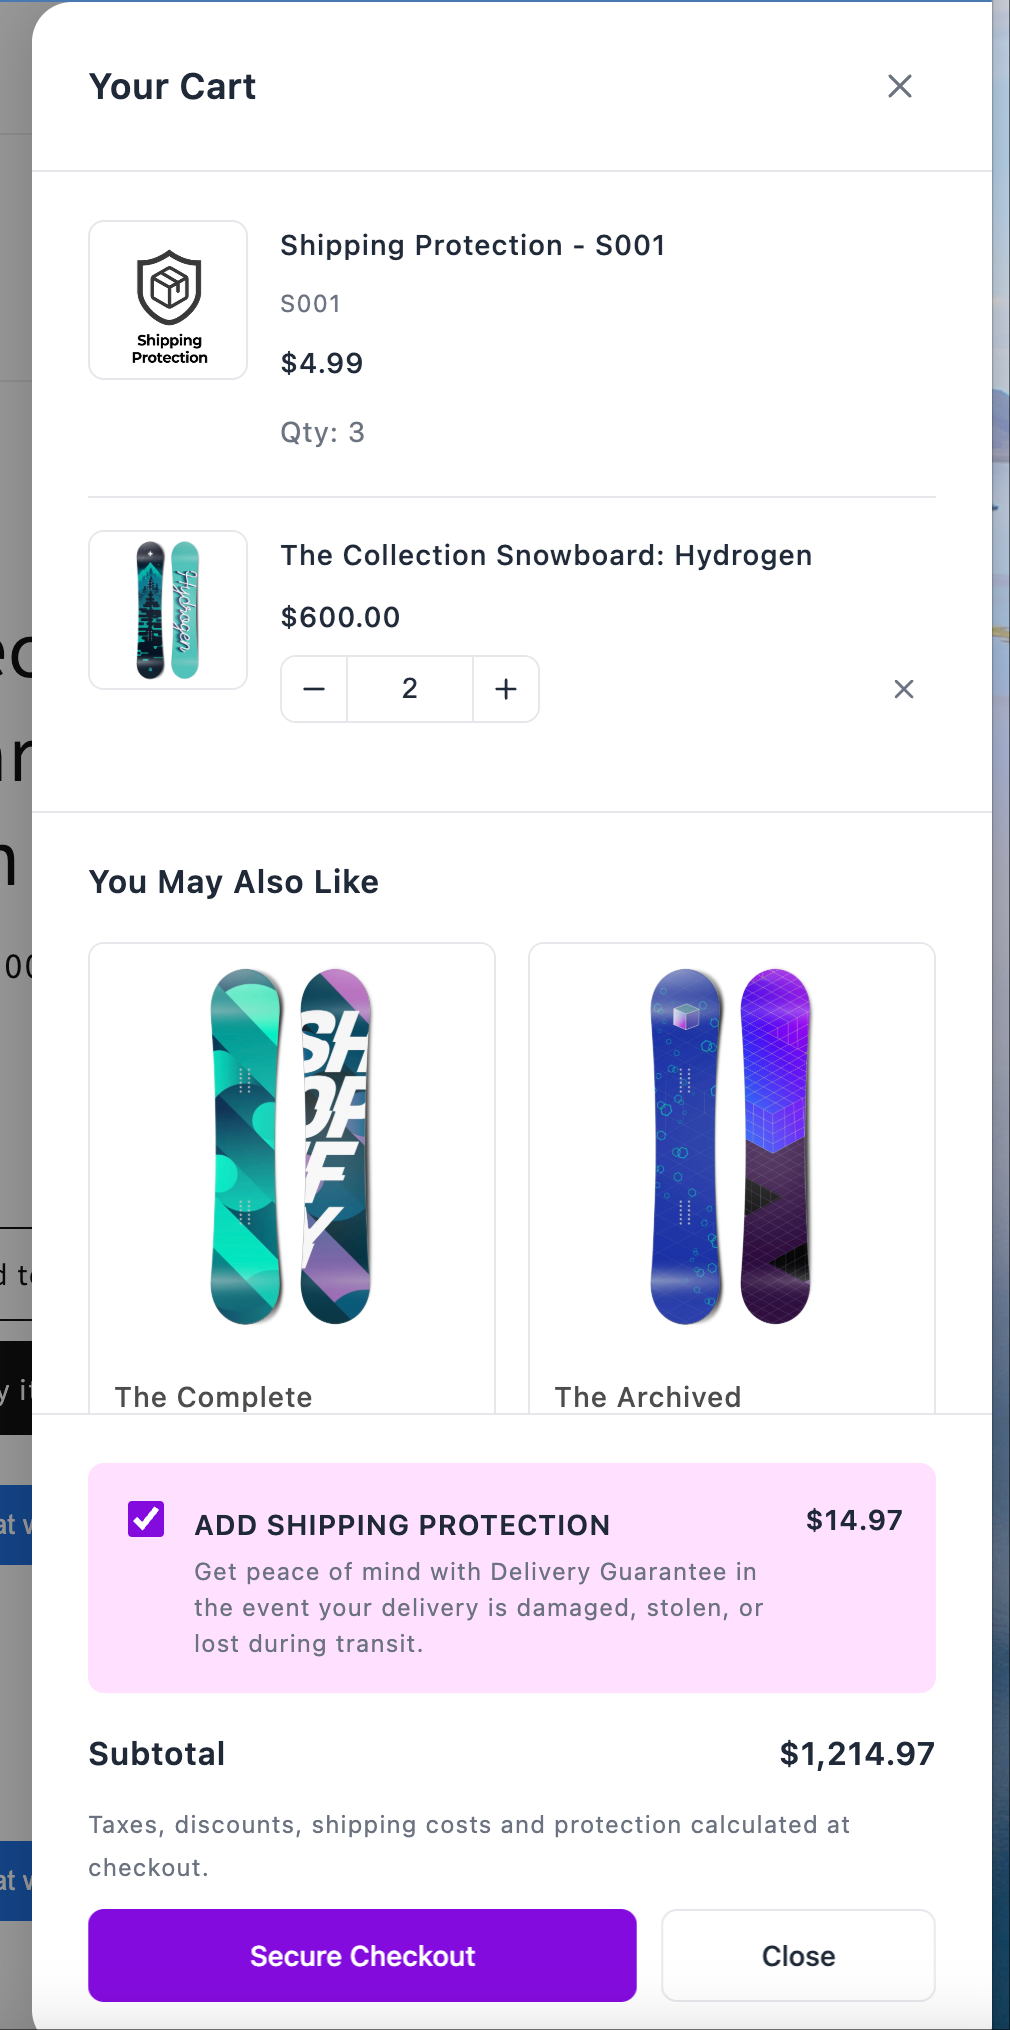The image size is (1010, 2030).
Task: Uncheck Add Shipping Protection checkbox
Action: [146, 1519]
